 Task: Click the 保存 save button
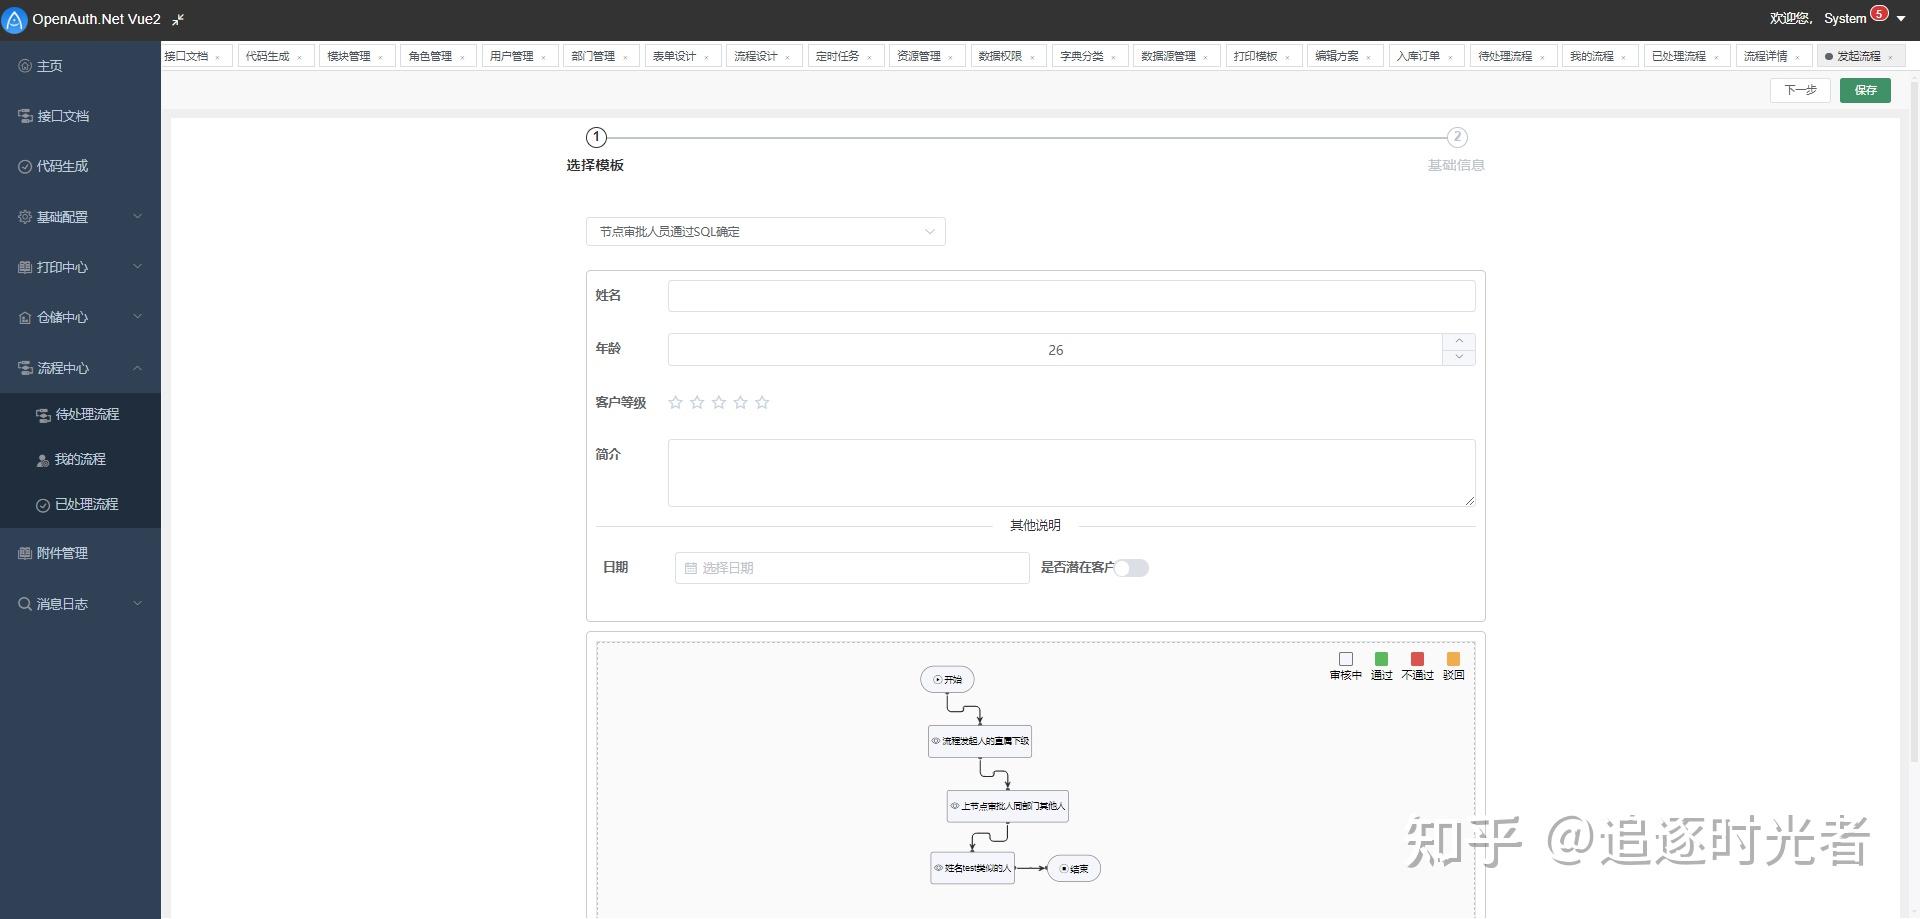coord(1865,90)
